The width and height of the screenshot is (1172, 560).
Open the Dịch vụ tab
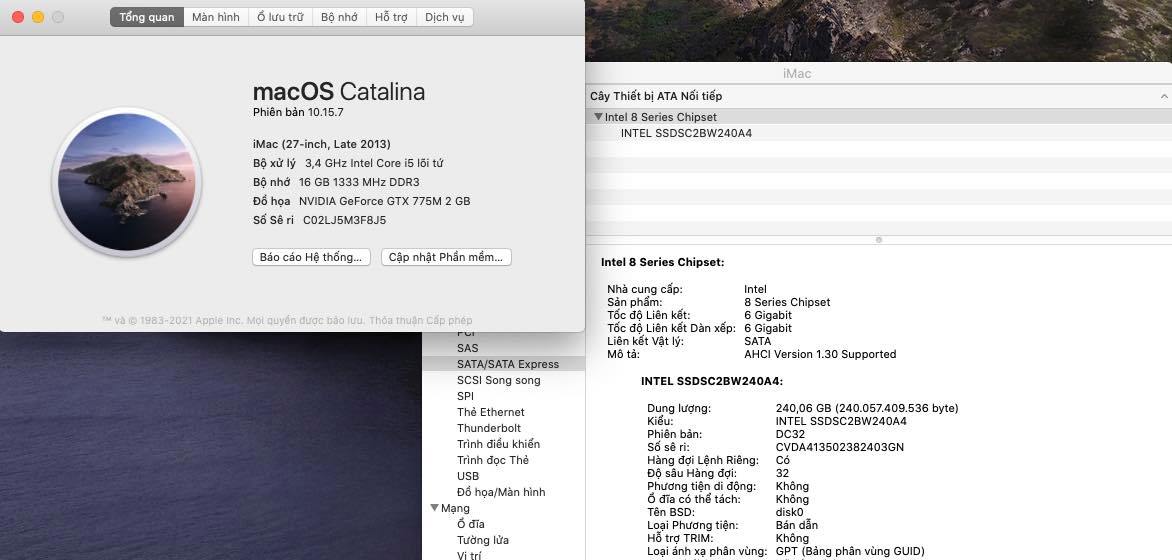[445, 17]
